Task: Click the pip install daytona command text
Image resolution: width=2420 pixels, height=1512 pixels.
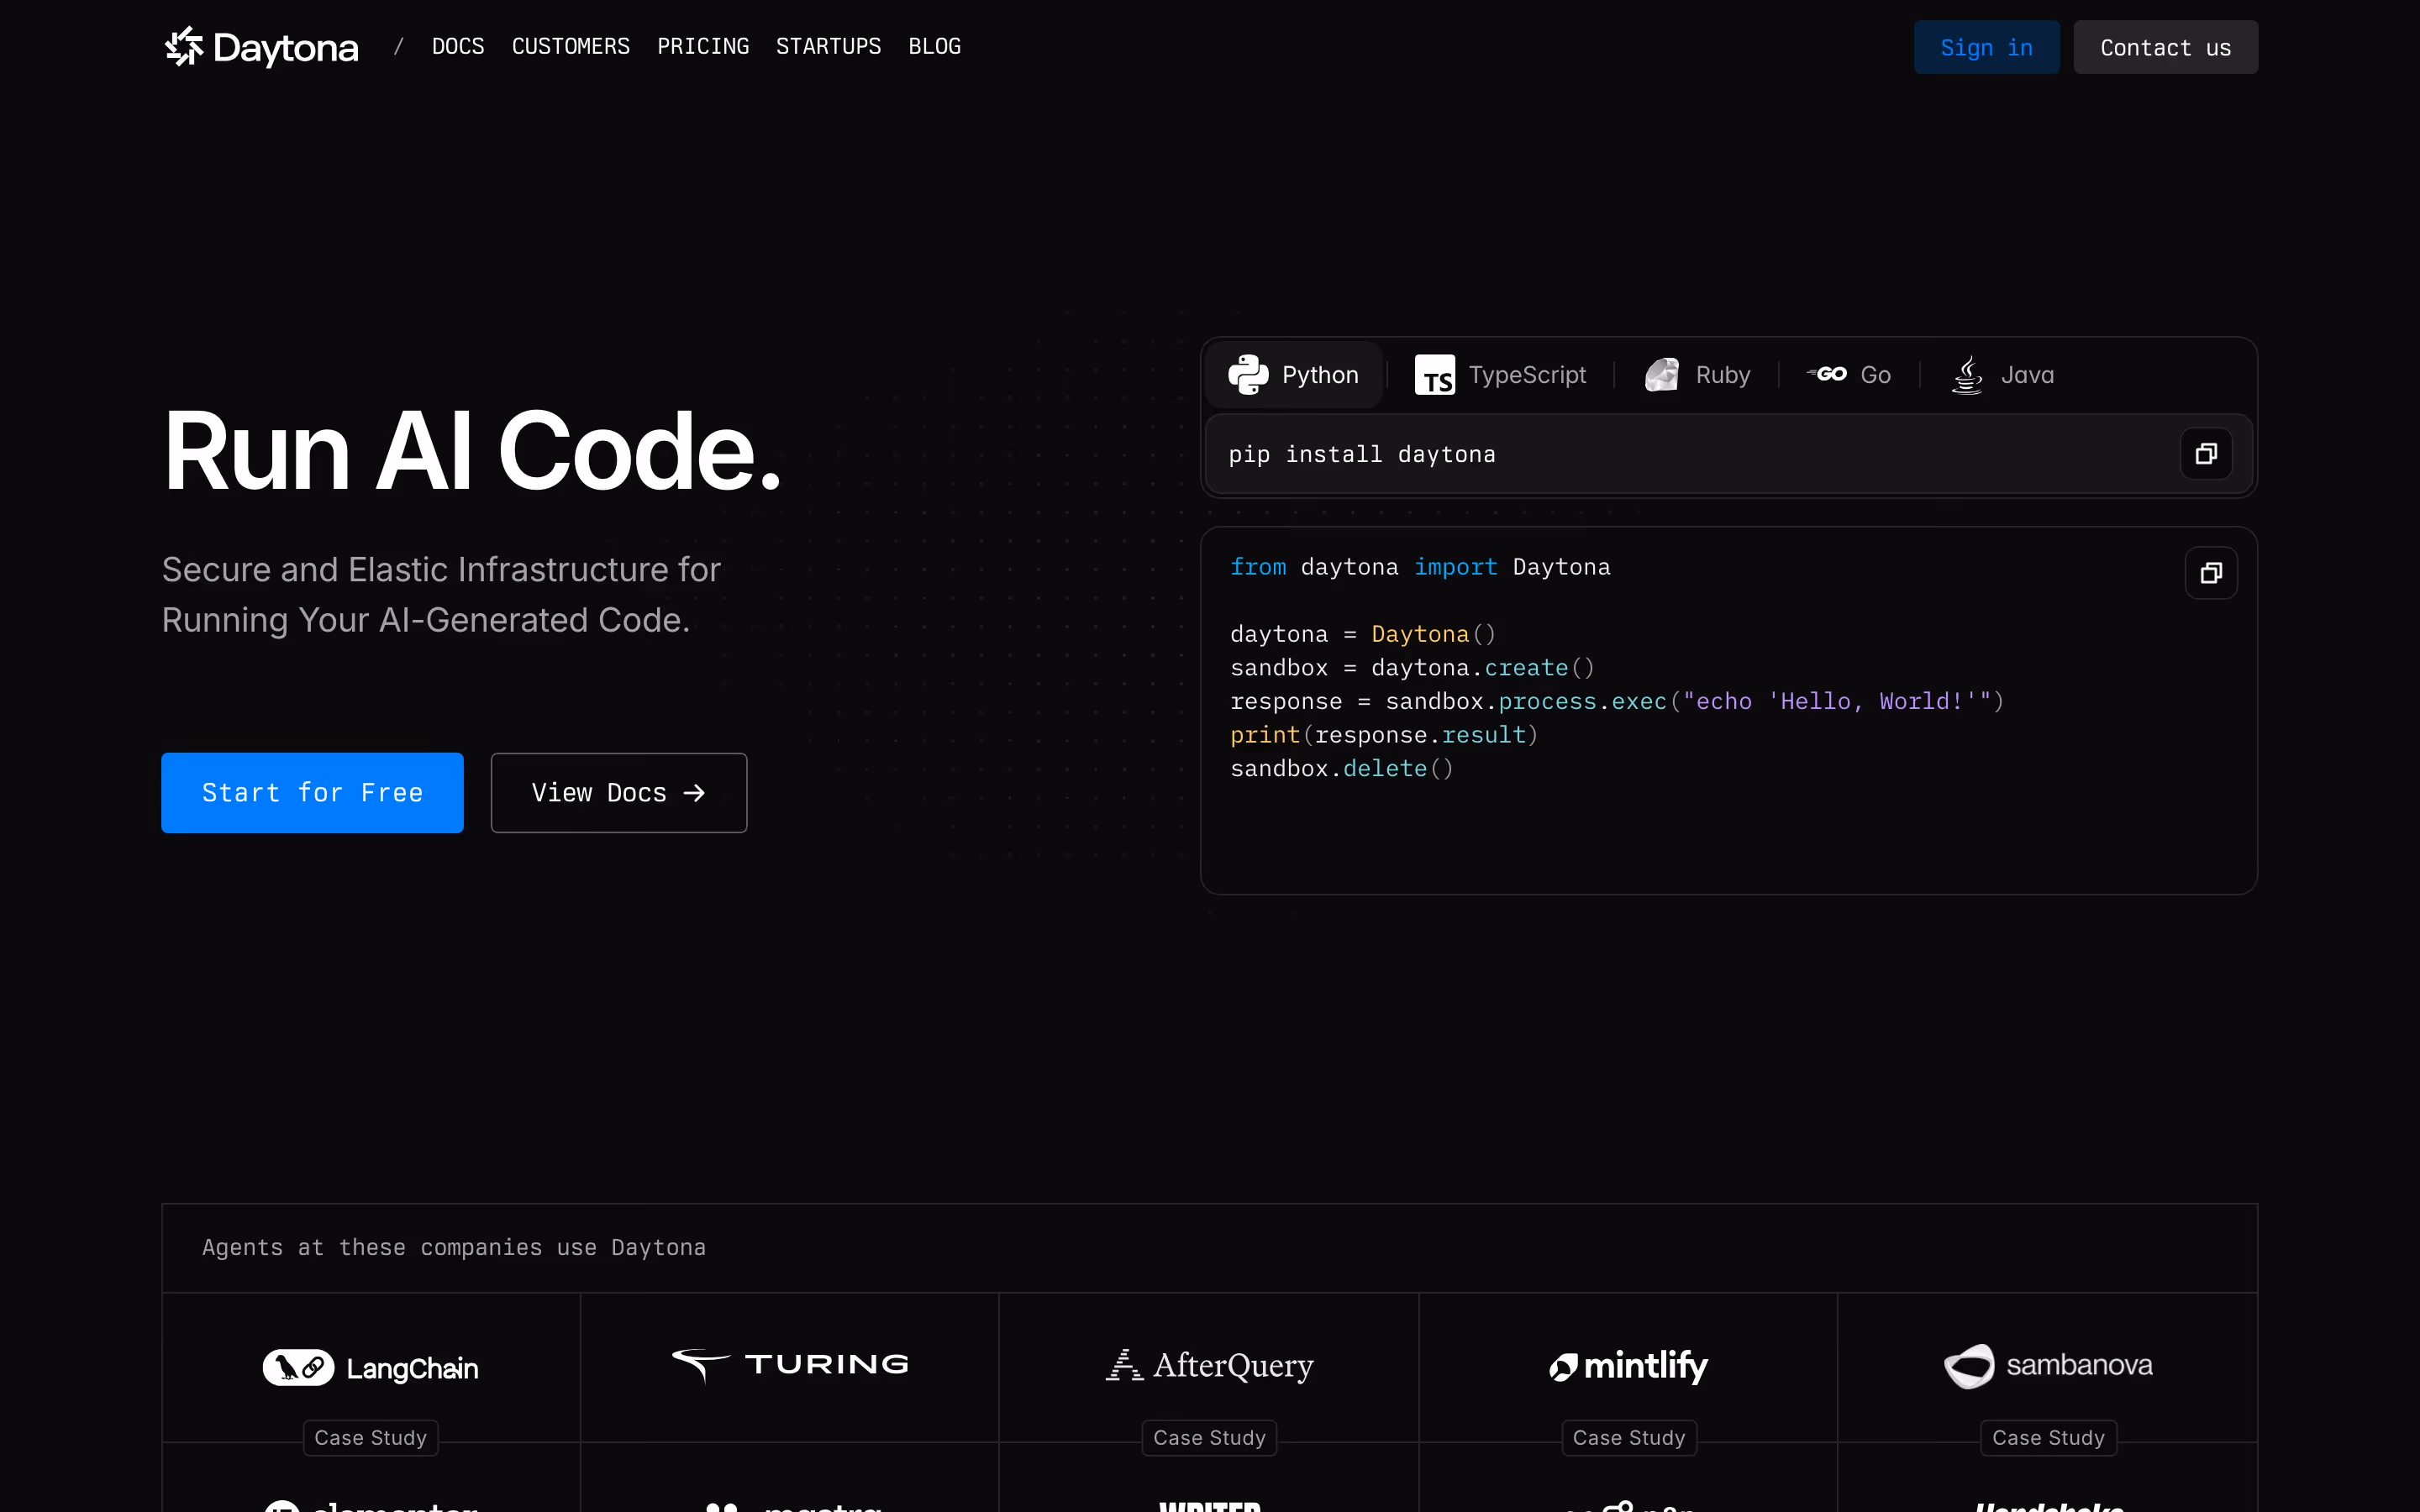Action: tap(1362, 455)
